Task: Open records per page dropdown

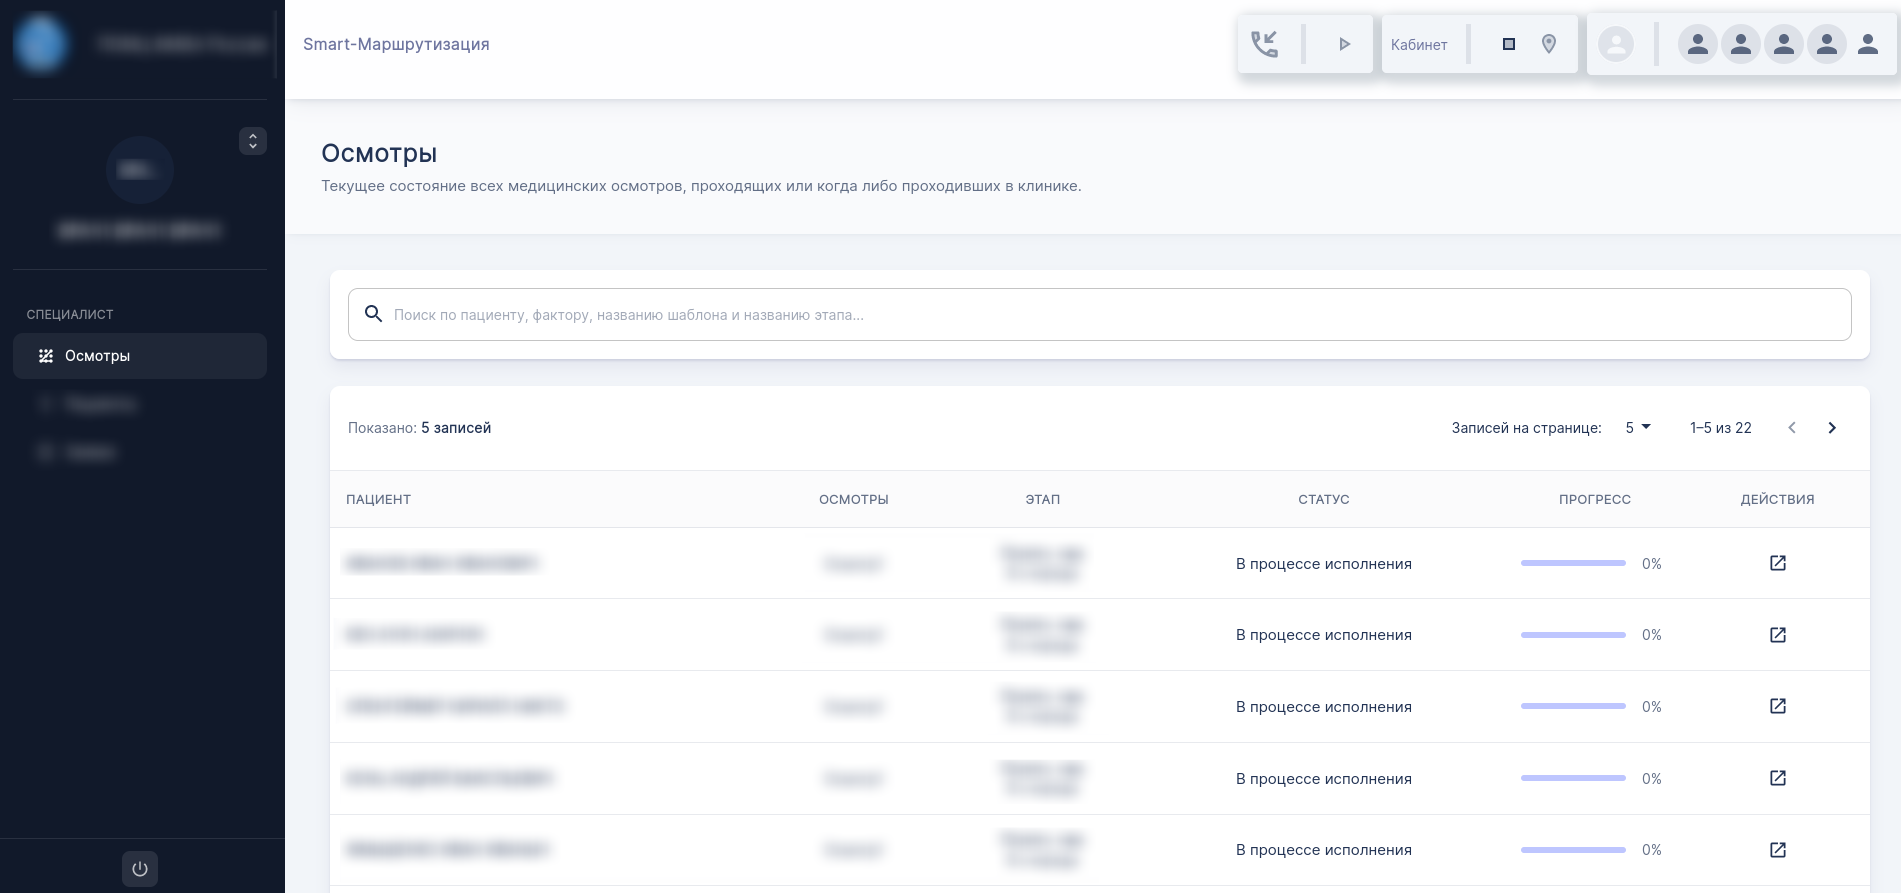Action: tap(1637, 428)
